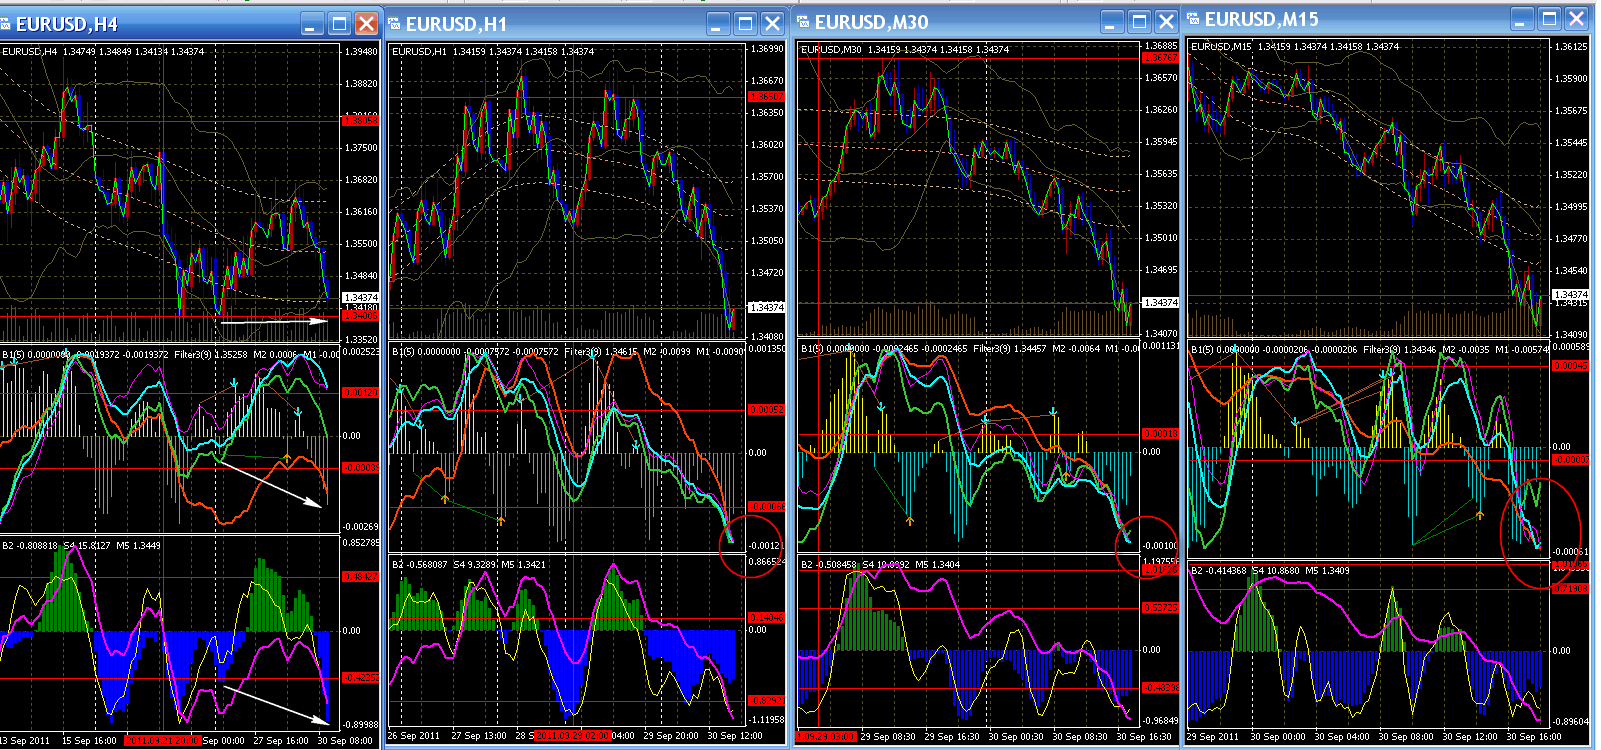Click the '29 Sep 16:30' time label in M30
1601x750 pixels.
pyautogui.click(x=952, y=737)
